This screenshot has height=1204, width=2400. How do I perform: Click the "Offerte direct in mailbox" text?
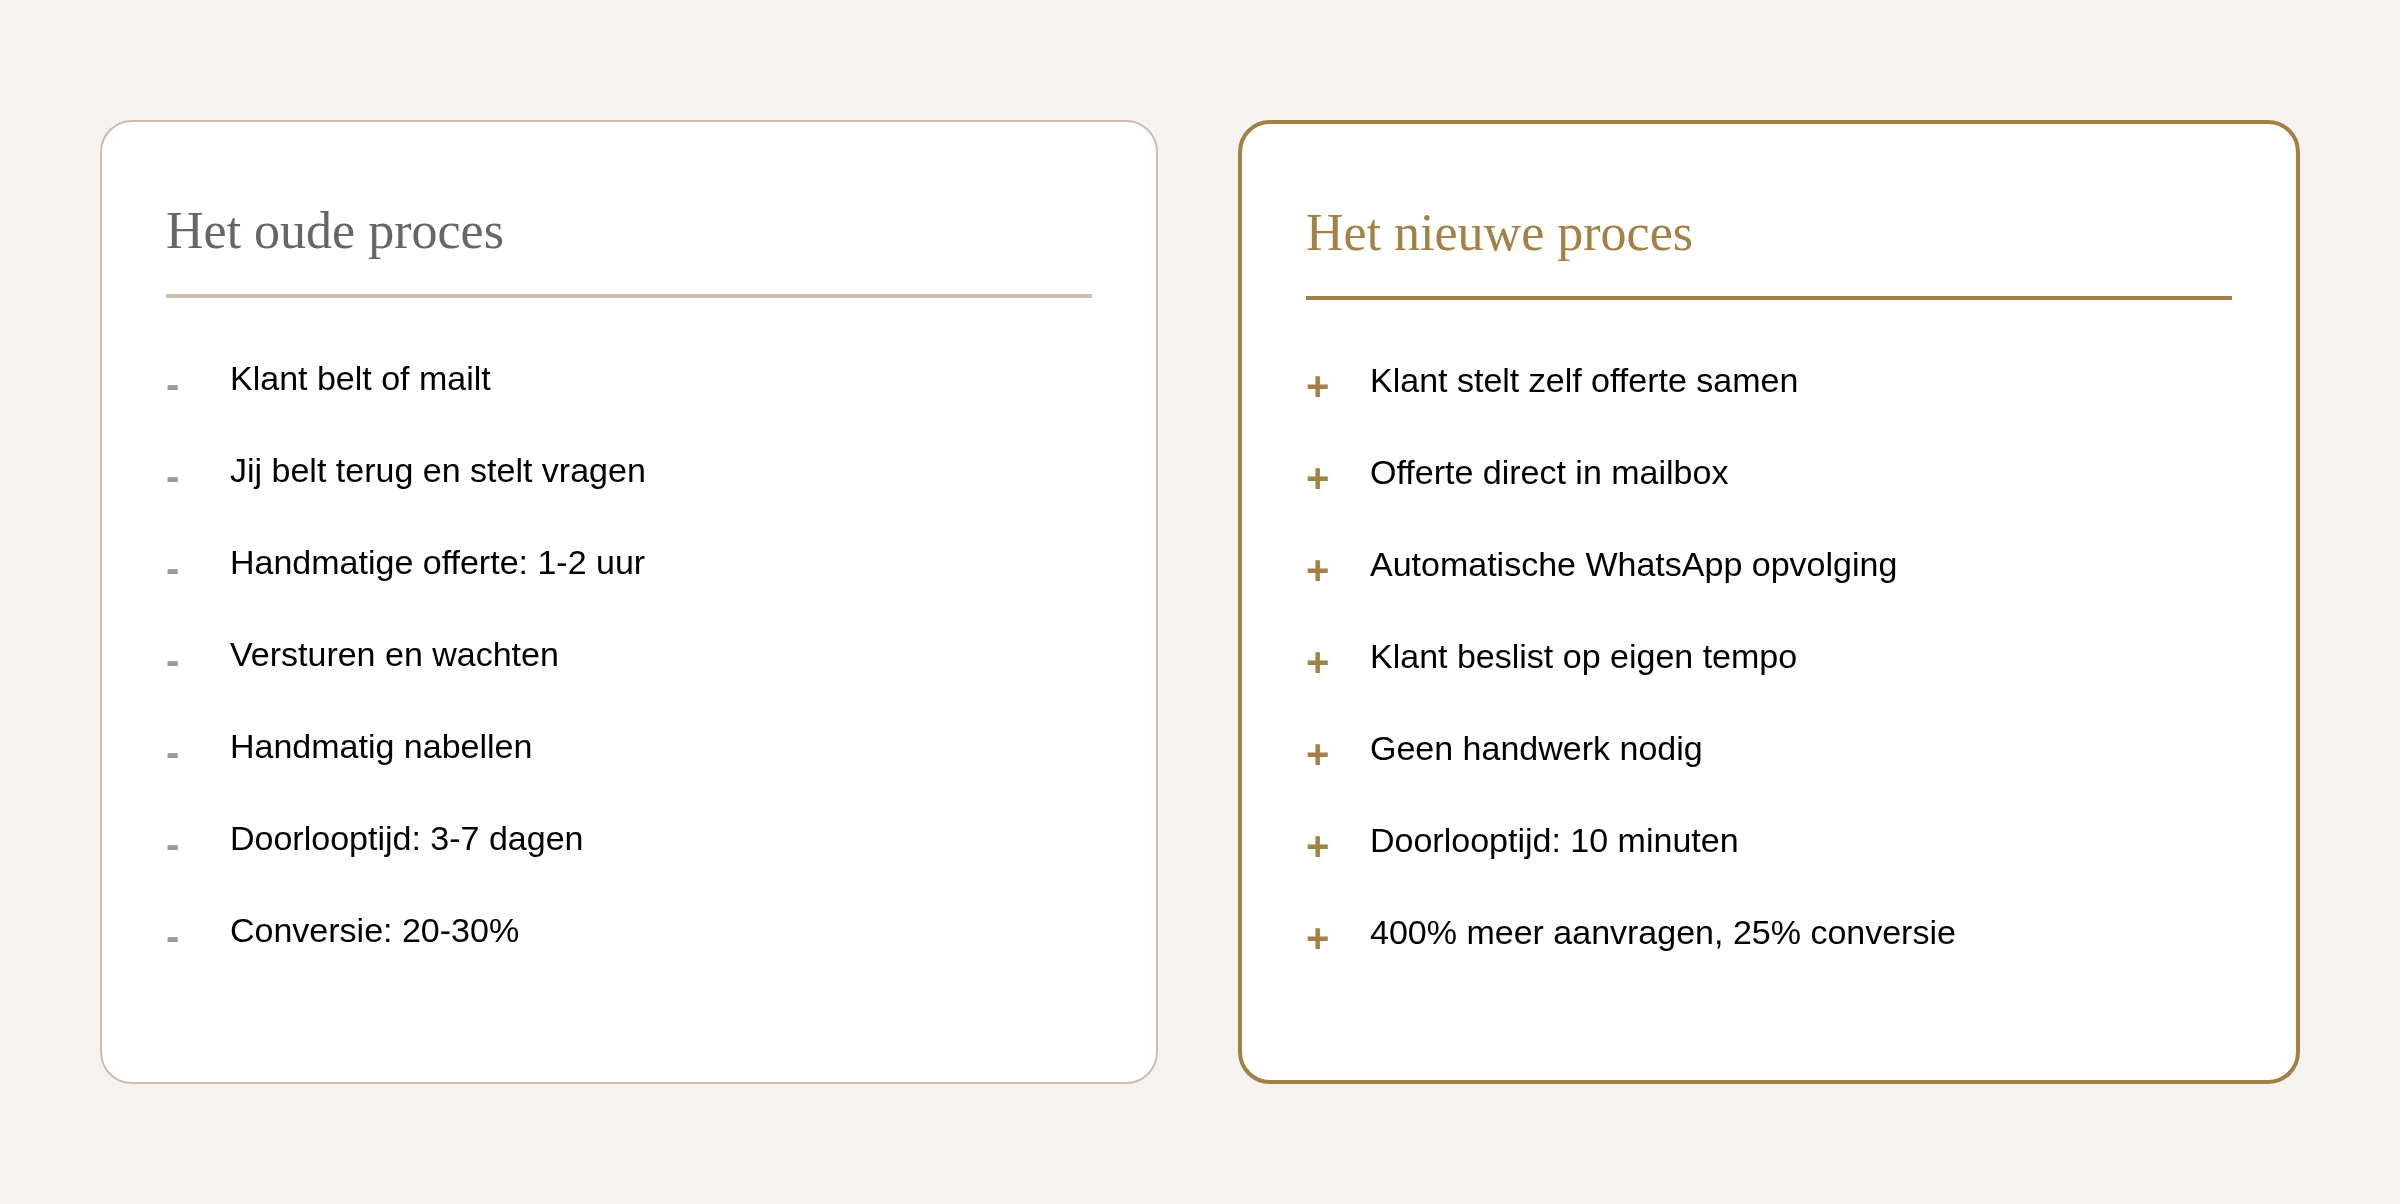click(x=1548, y=473)
